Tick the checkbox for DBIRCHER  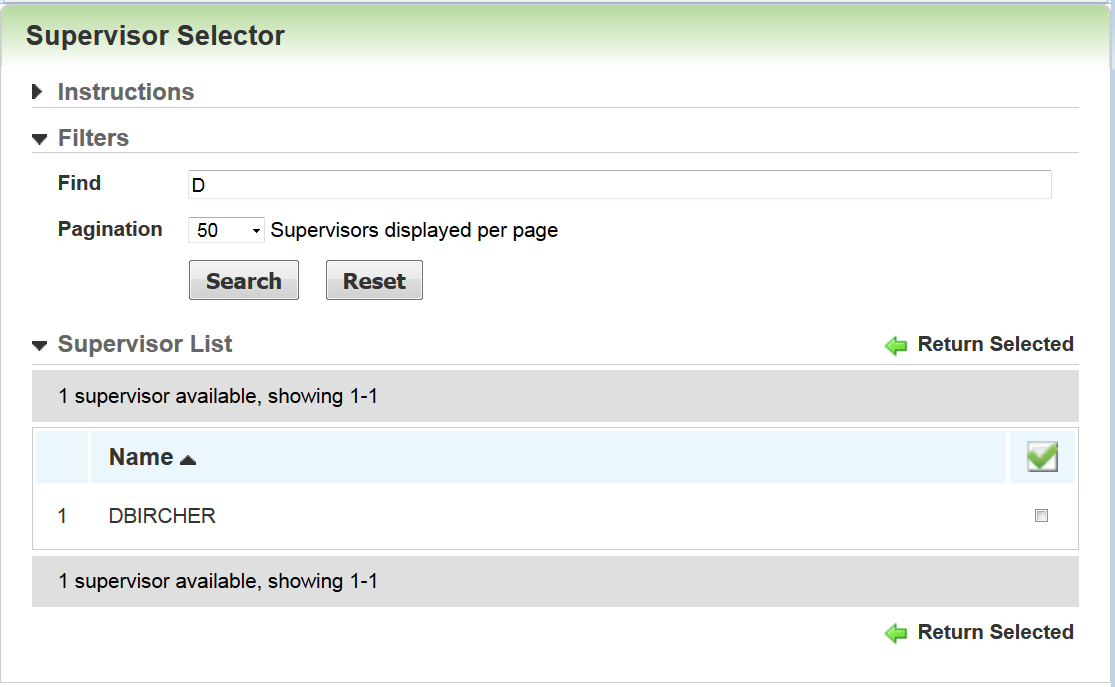1041,516
